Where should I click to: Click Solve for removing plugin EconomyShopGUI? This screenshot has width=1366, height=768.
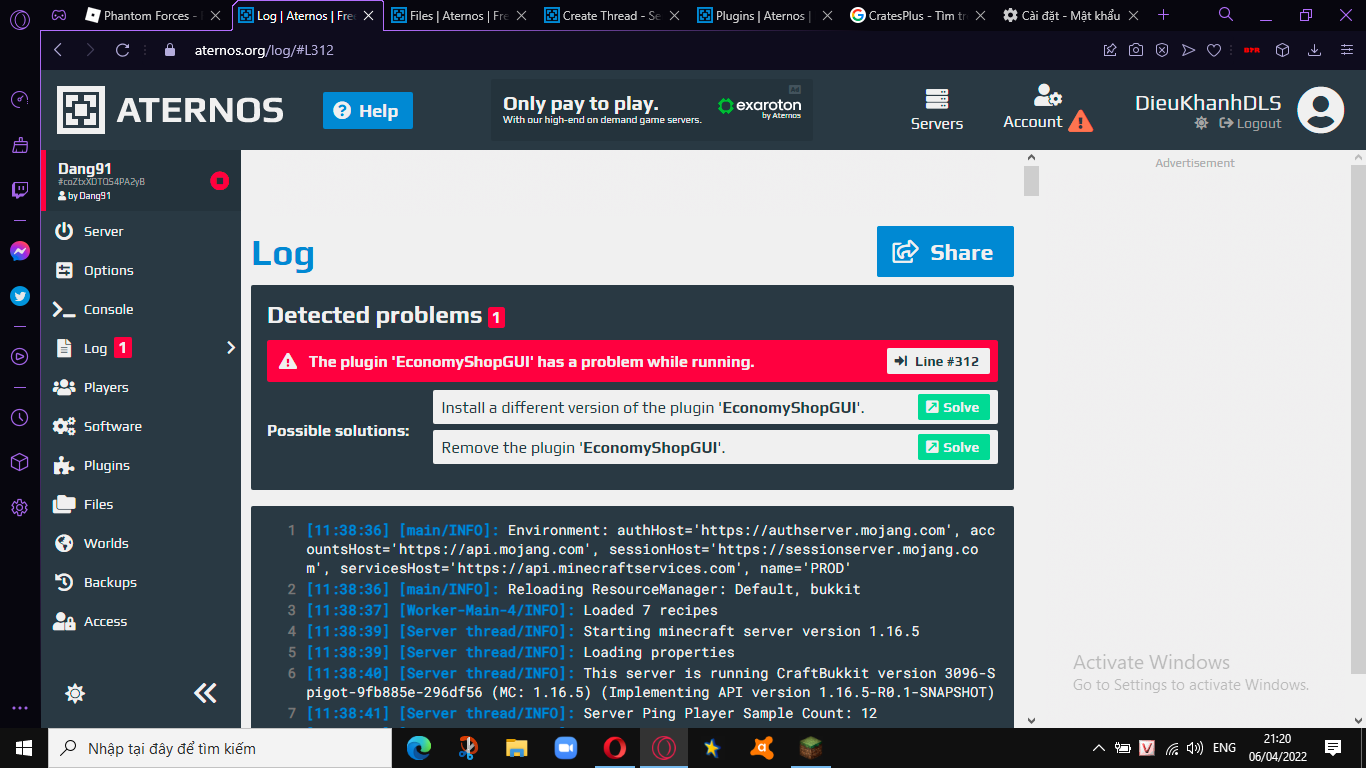tap(954, 447)
